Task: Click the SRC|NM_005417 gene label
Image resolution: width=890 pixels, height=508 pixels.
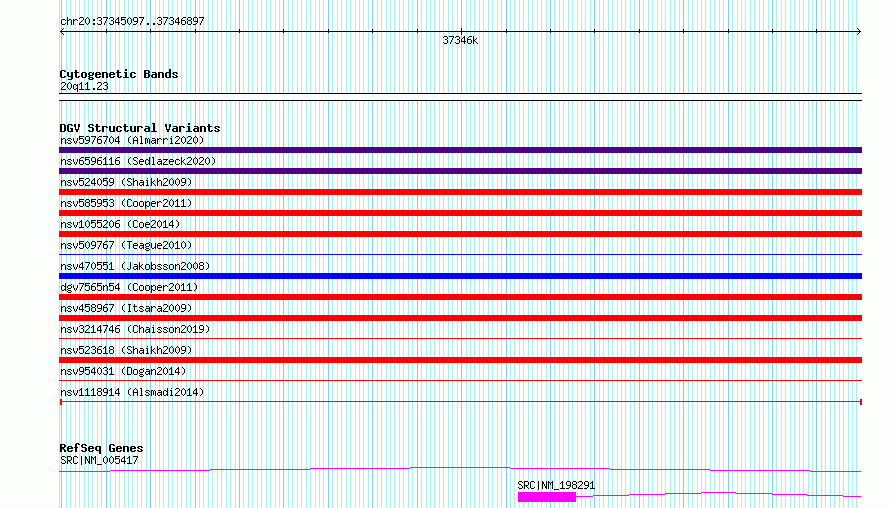Action: (99, 460)
